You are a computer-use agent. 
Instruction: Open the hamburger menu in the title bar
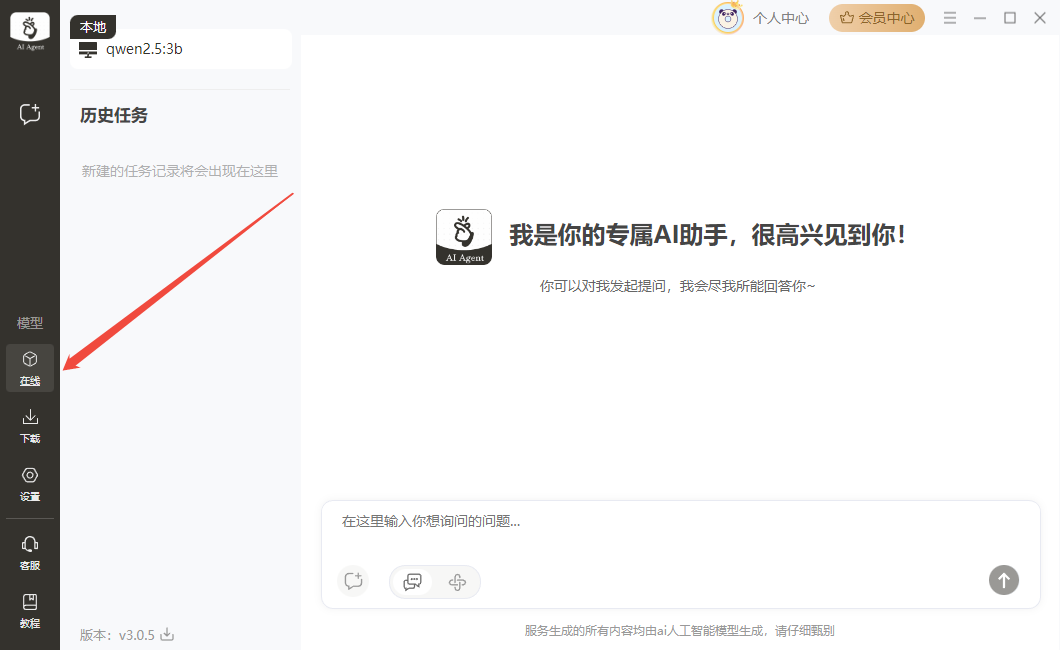click(x=950, y=18)
